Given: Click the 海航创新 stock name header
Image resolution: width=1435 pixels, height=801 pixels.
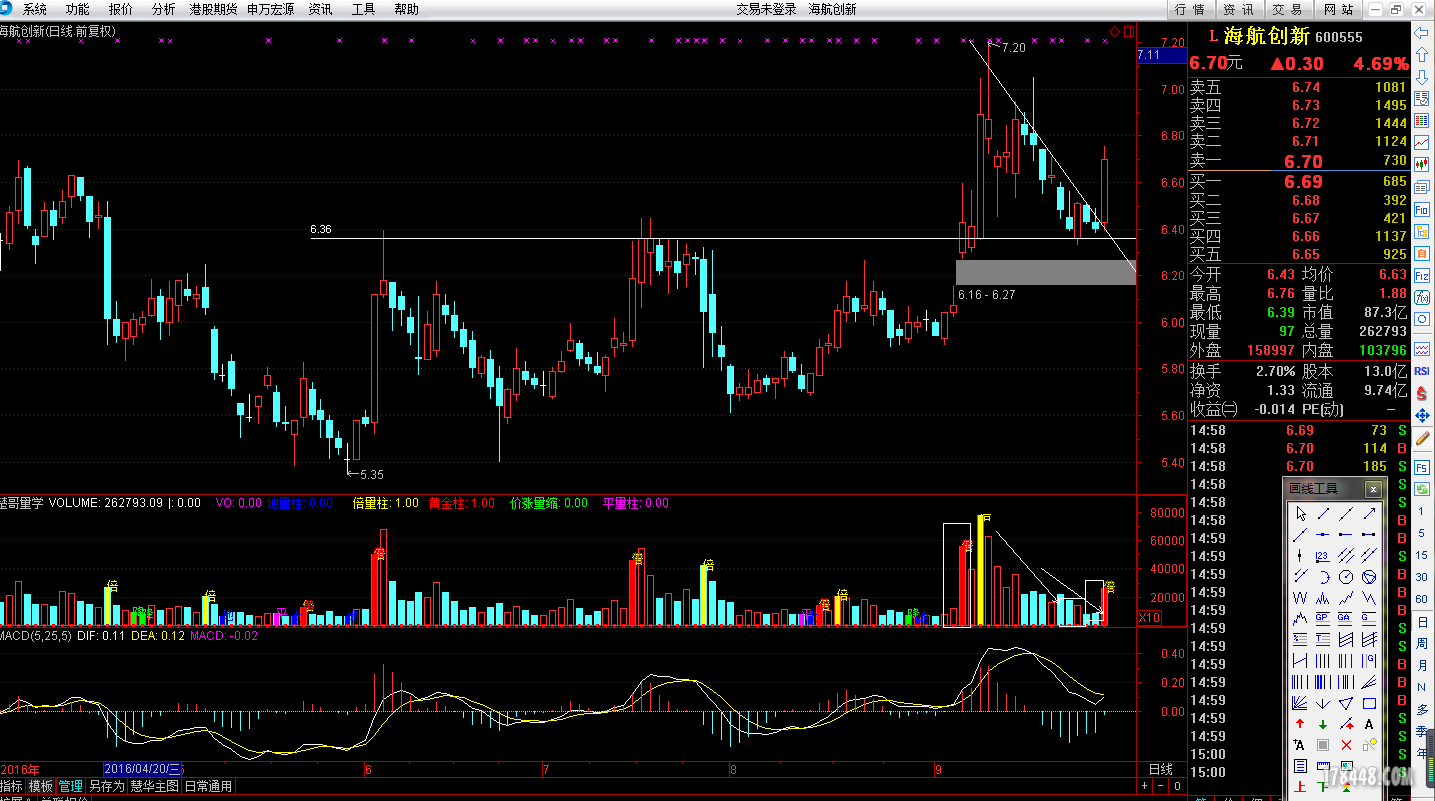Looking at the screenshot, I should (1267, 36).
